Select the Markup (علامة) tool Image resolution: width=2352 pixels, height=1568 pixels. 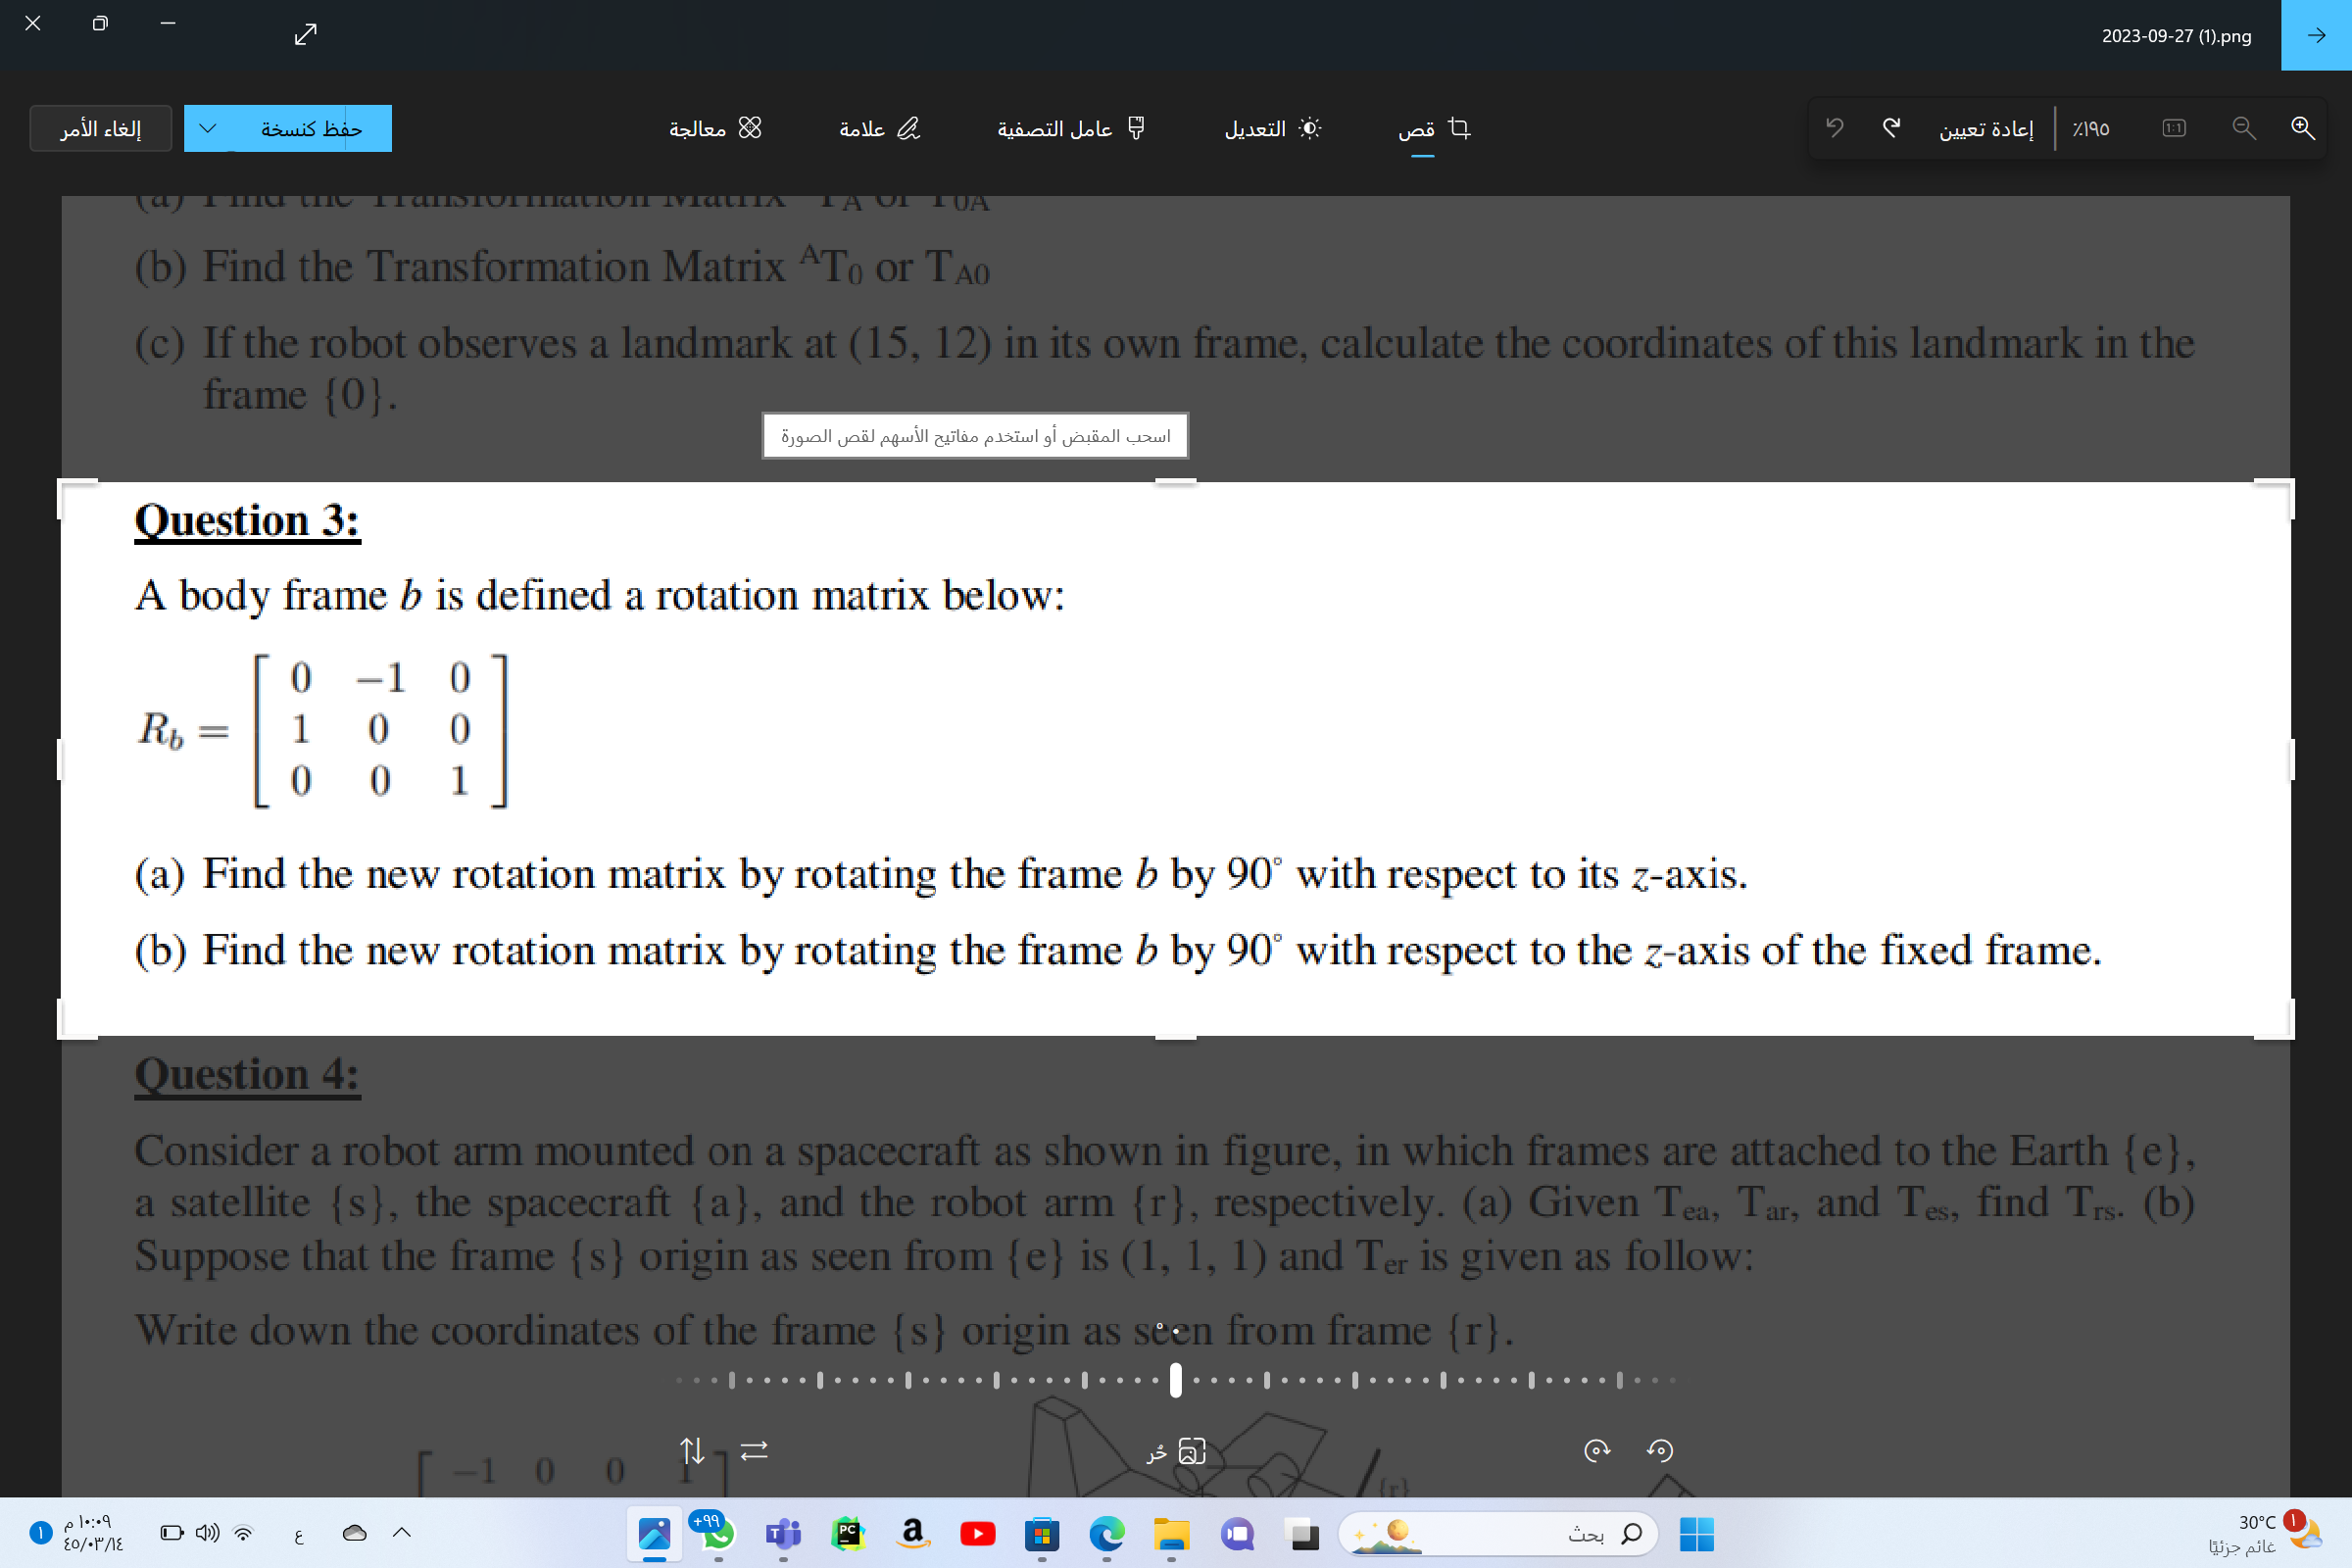(x=878, y=128)
